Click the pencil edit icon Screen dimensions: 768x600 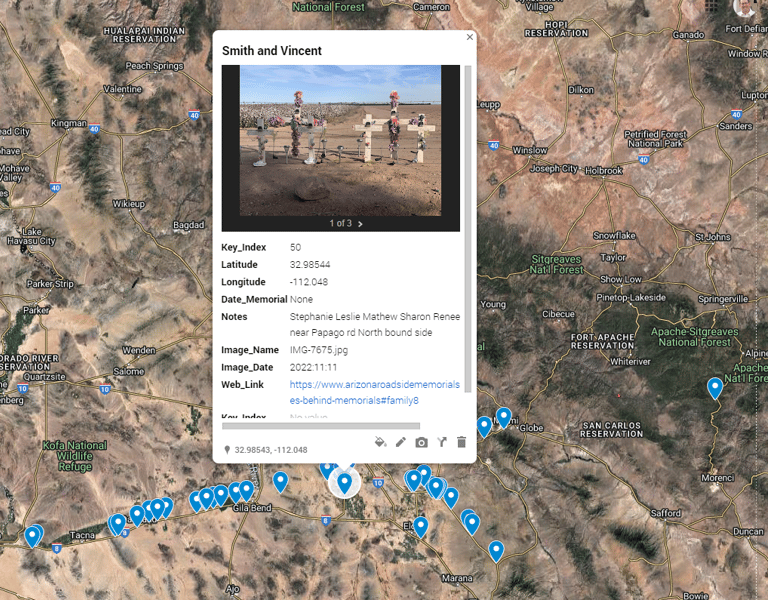coord(401,442)
